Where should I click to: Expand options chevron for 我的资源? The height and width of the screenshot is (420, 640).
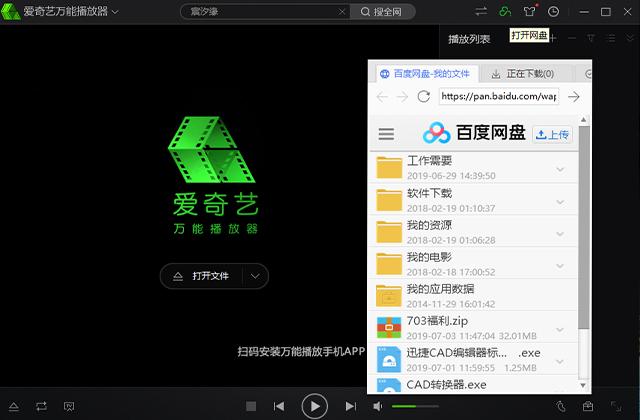[x=560, y=234]
